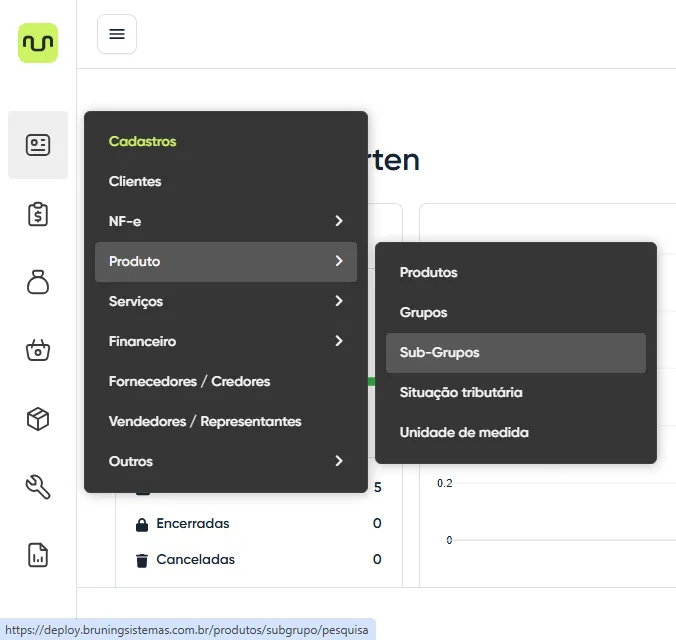The width and height of the screenshot is (676, 640).
Task: Expand the Serviços submenu
Action: pos(225,301)
